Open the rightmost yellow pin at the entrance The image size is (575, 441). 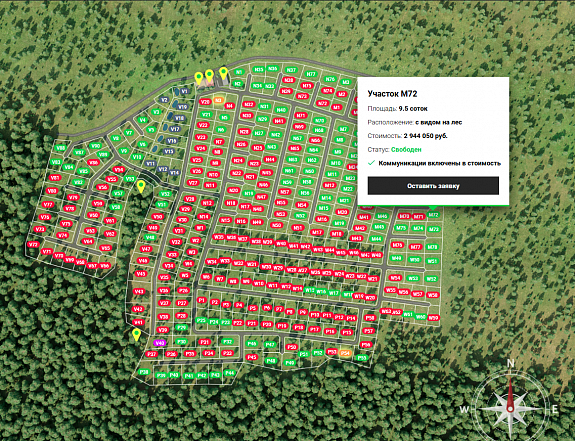pyautogui.click(x=223, y=74)
